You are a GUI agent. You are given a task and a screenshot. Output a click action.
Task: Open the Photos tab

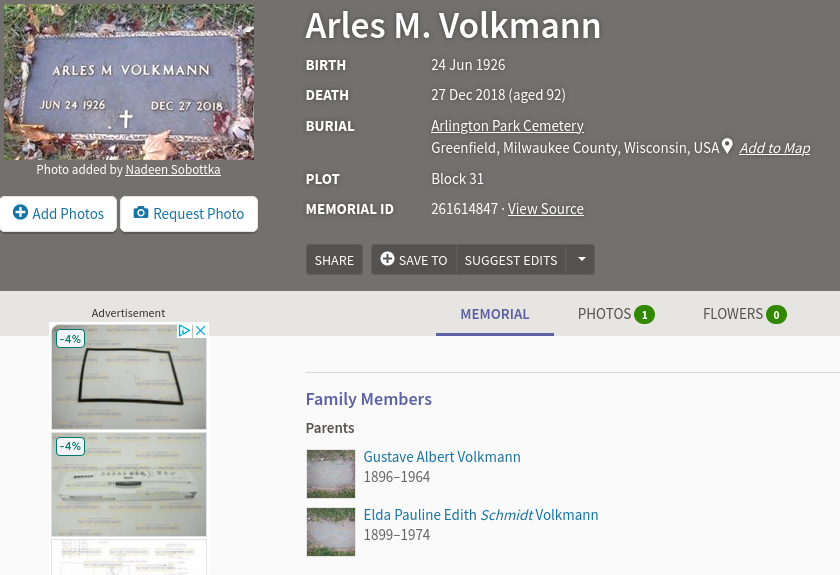[x=604, y=314]
